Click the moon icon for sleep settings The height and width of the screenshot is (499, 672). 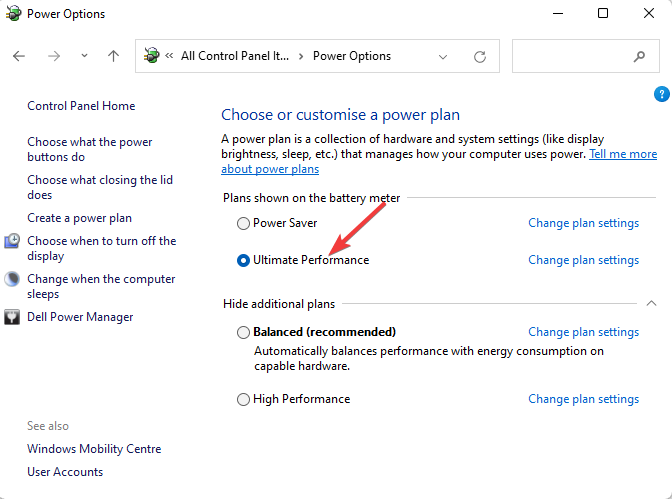point(12,279)
